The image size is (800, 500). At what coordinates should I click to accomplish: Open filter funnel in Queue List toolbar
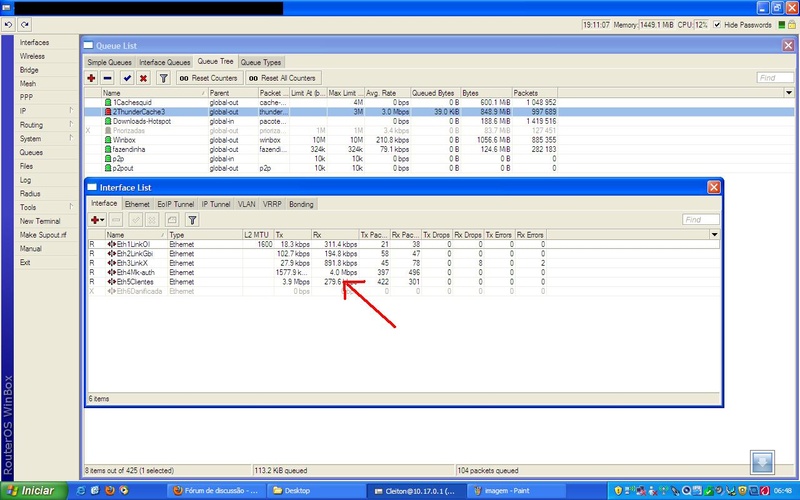[163, 78]
